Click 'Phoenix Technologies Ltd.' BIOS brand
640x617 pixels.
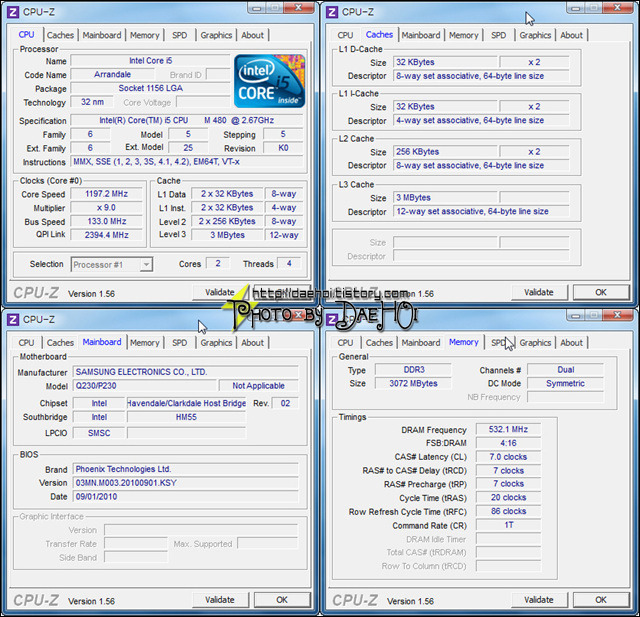tap(186, 469)
